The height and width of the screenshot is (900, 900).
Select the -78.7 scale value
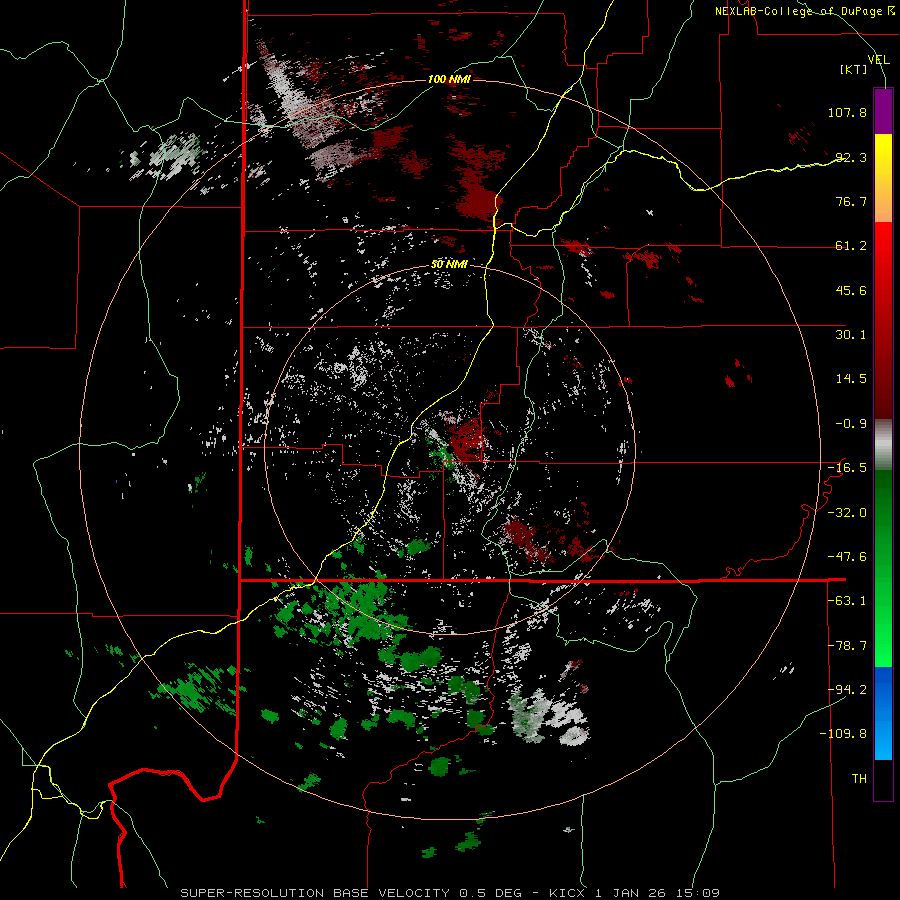pos(847,646)
